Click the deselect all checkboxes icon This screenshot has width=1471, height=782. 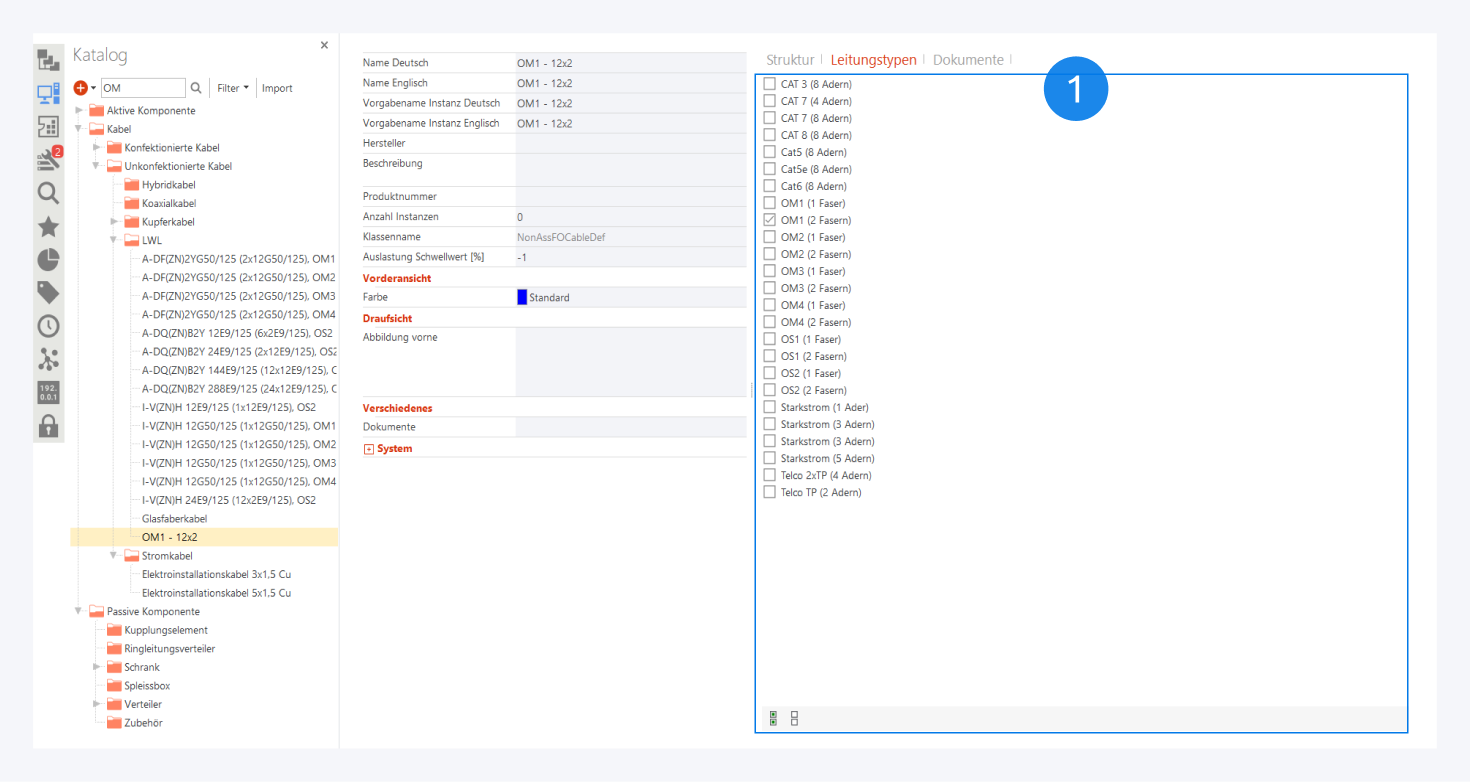coord(794,718)
